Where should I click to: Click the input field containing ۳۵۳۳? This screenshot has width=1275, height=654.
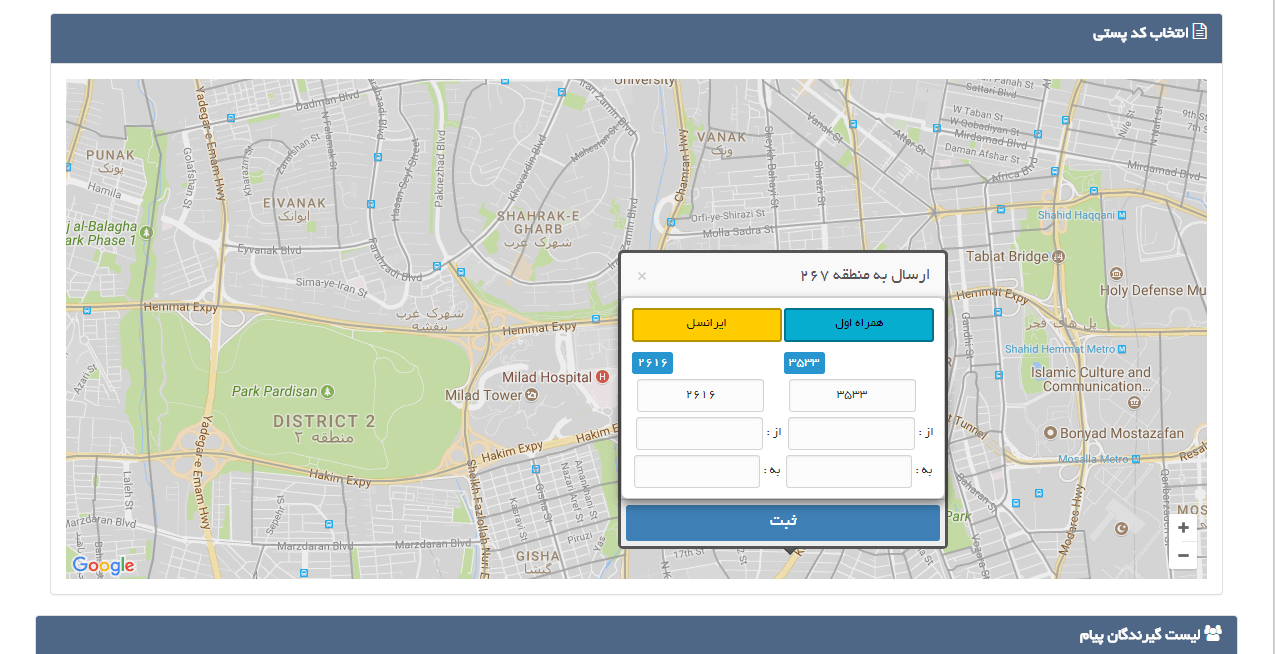[852, 395]
